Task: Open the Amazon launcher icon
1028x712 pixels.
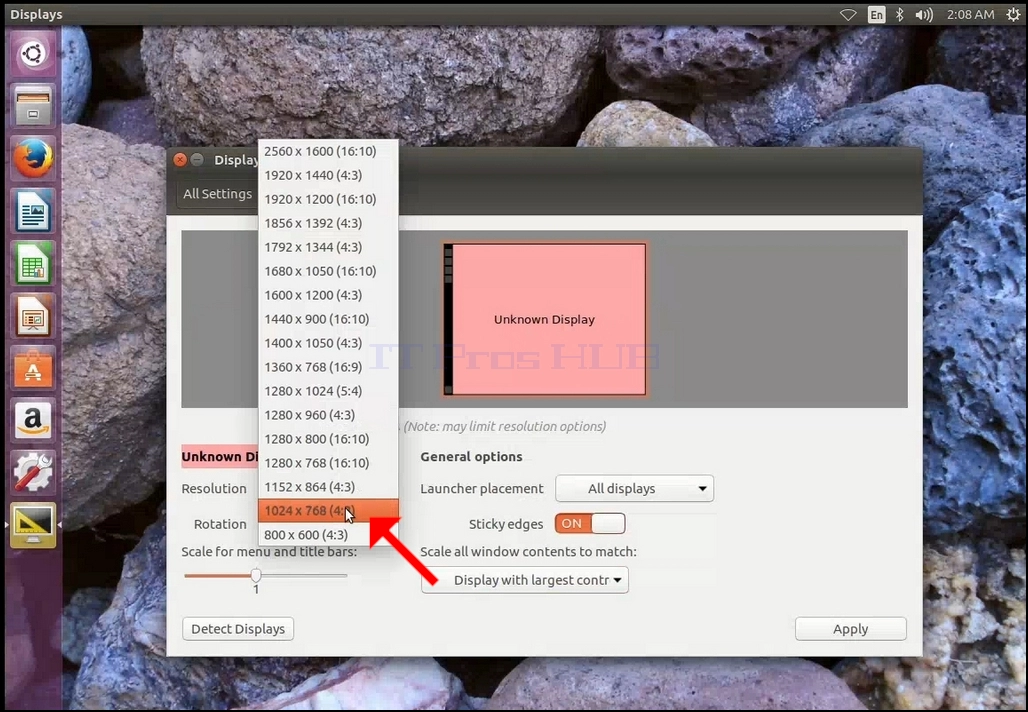Action: [x=33, y=420]
